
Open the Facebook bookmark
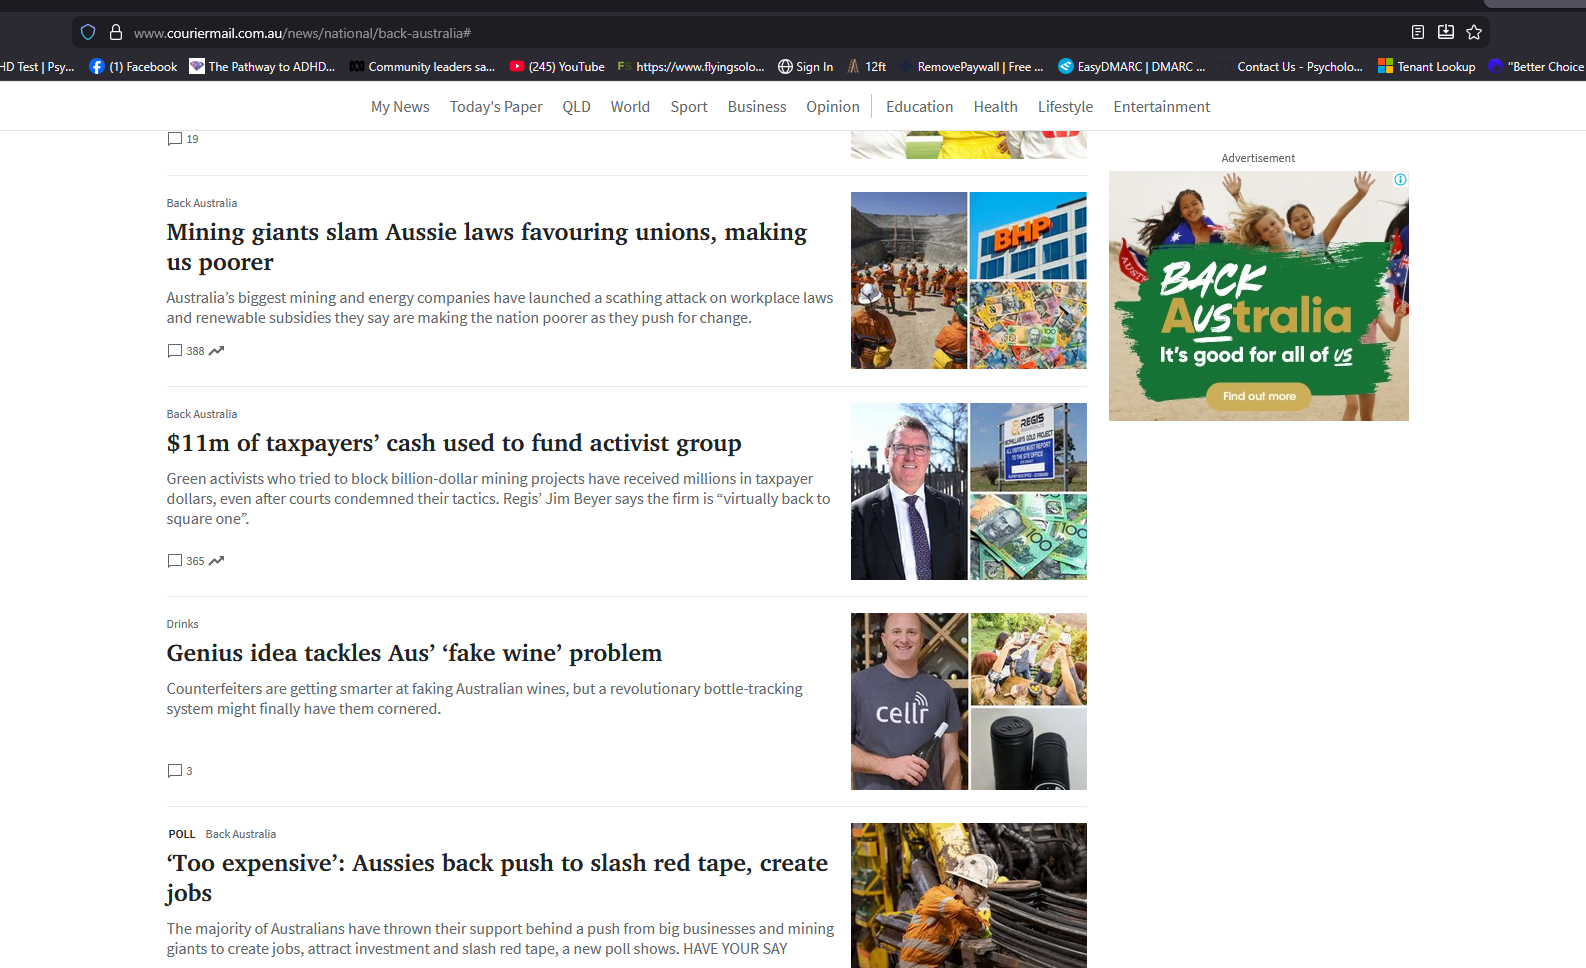(x=133, y=67)
